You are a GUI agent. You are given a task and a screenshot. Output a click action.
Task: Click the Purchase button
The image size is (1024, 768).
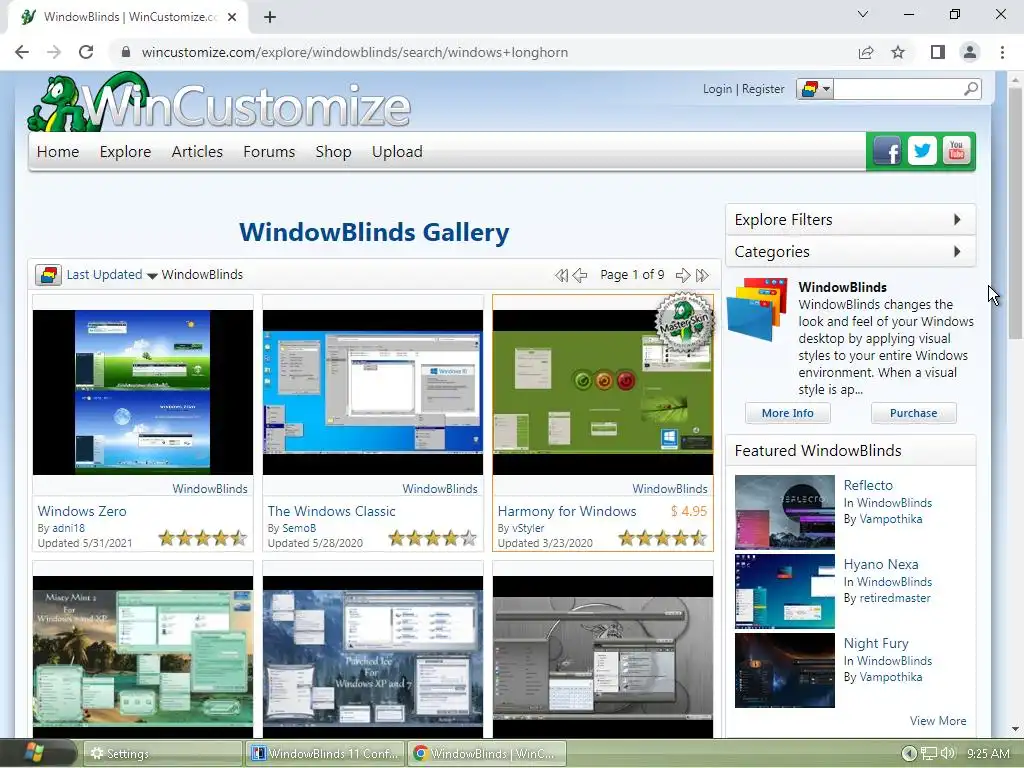pyautogui.click(x=914, y=413)
